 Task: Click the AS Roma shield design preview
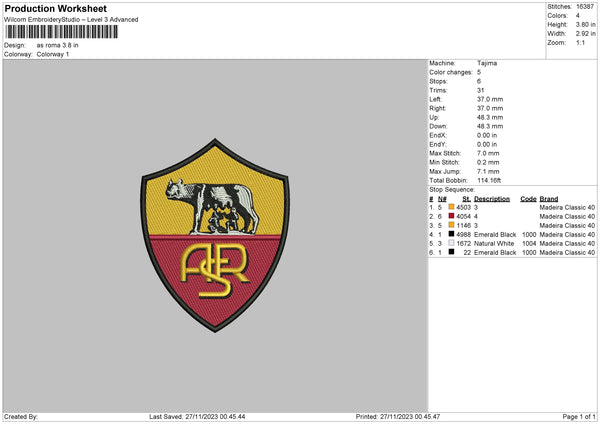[x=215, y=235]
